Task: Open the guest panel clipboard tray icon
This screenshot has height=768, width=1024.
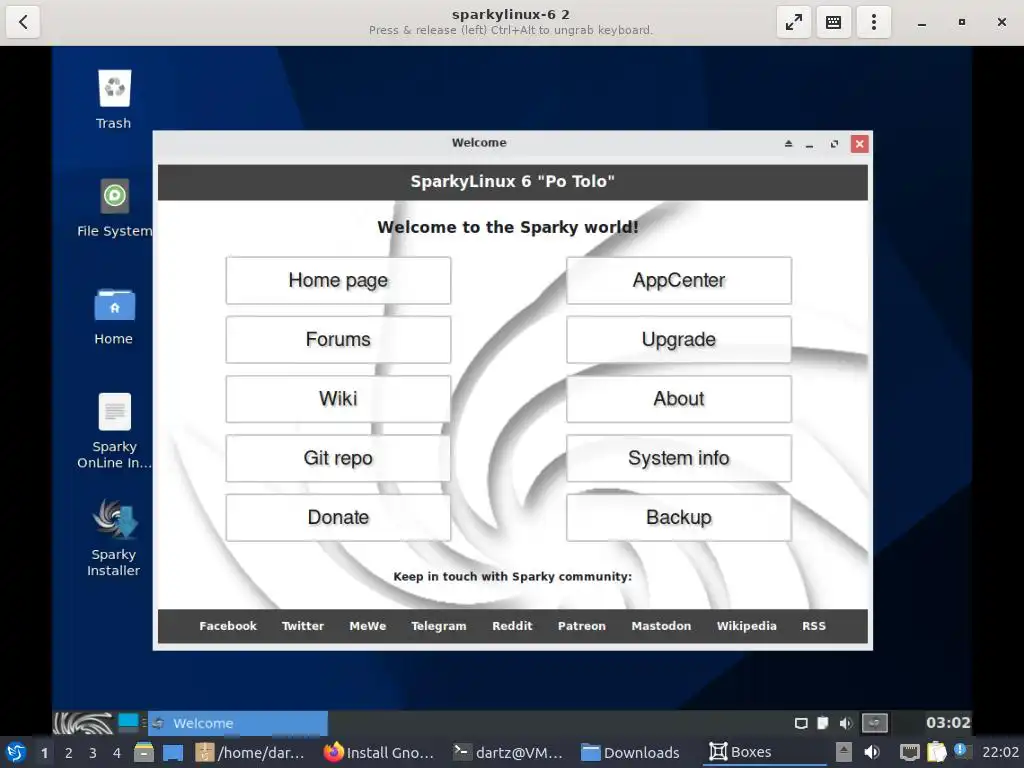Action: [x=823, y=723]
